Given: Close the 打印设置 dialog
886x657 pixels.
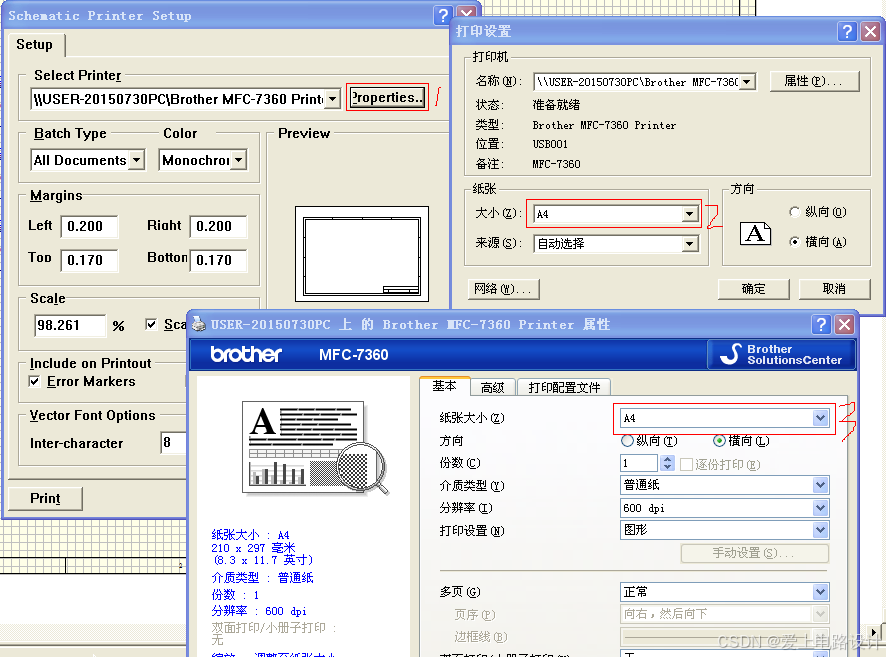Looking at the screenshot, I should click(x=870, y=31).
